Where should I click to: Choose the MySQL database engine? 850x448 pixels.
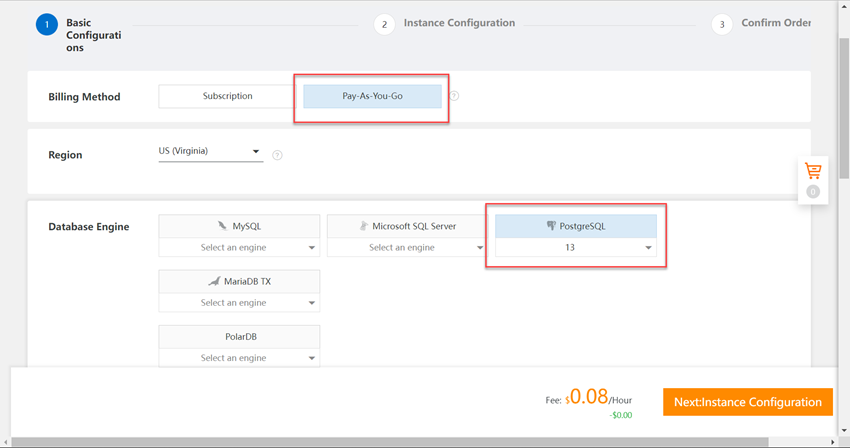tap(239, 226)
